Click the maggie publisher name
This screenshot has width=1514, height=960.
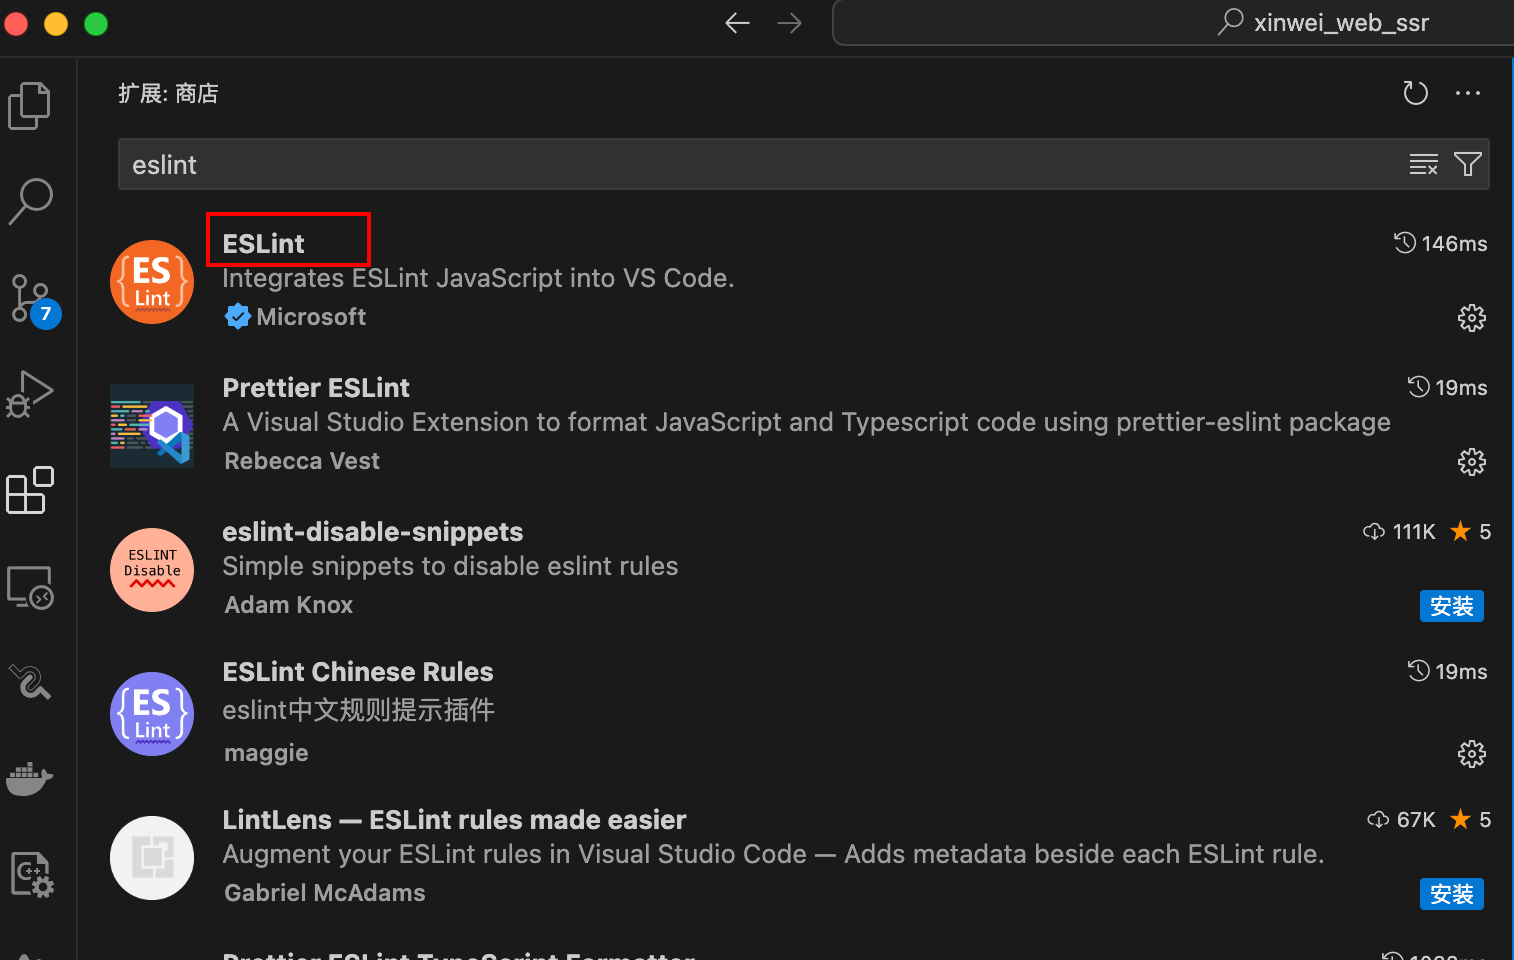(266, 753)
